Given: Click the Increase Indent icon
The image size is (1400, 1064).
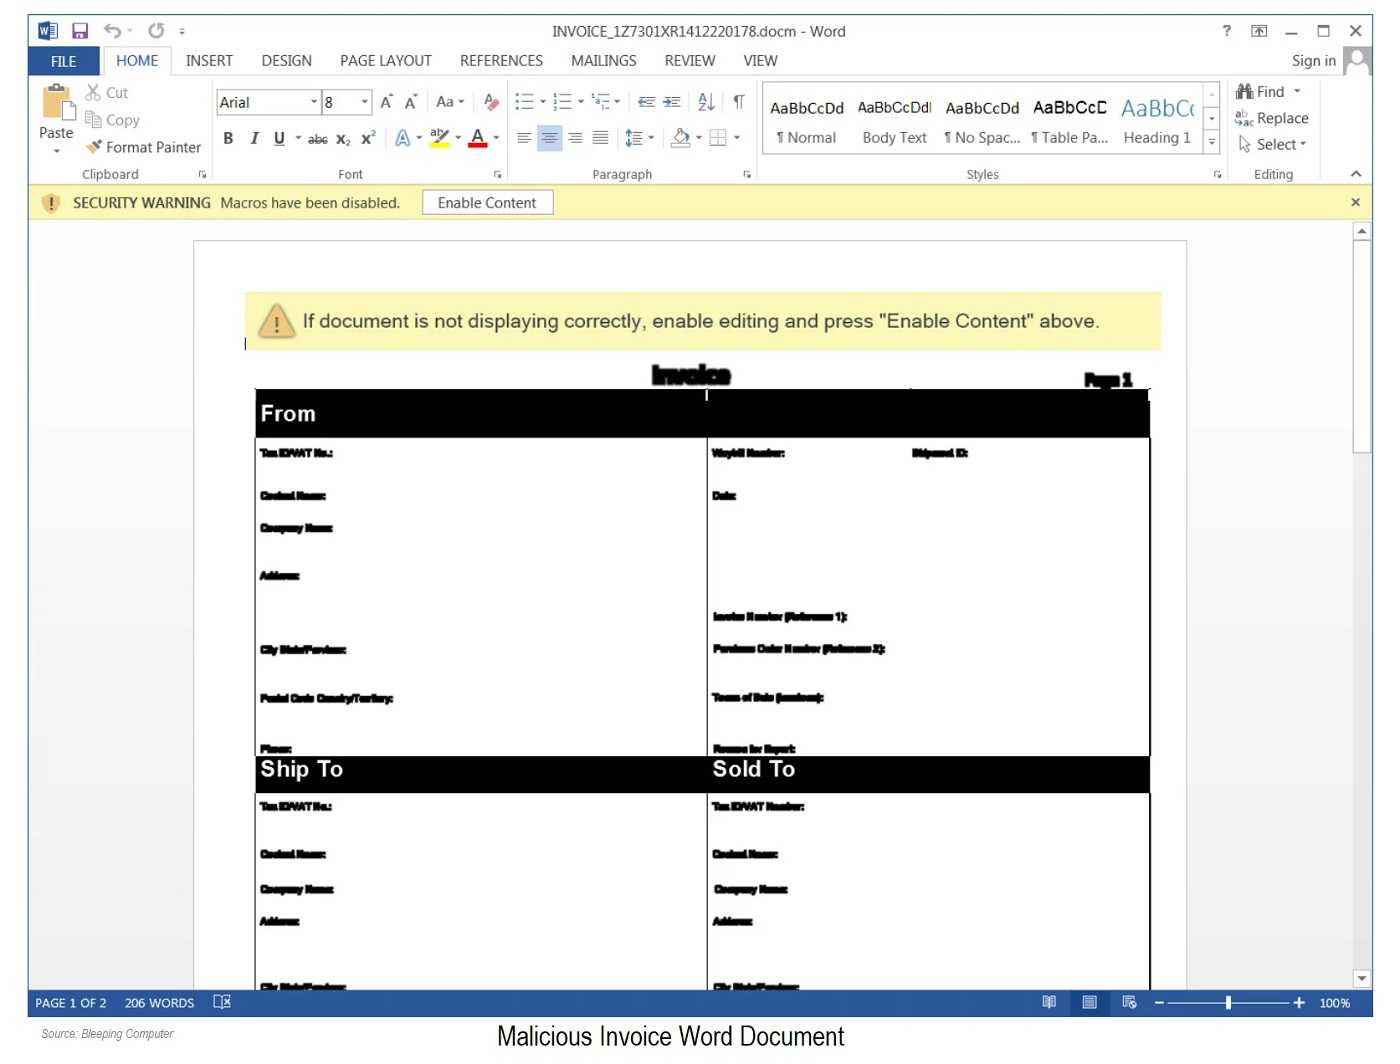Looking at the screenshot, I should [672, 101].
